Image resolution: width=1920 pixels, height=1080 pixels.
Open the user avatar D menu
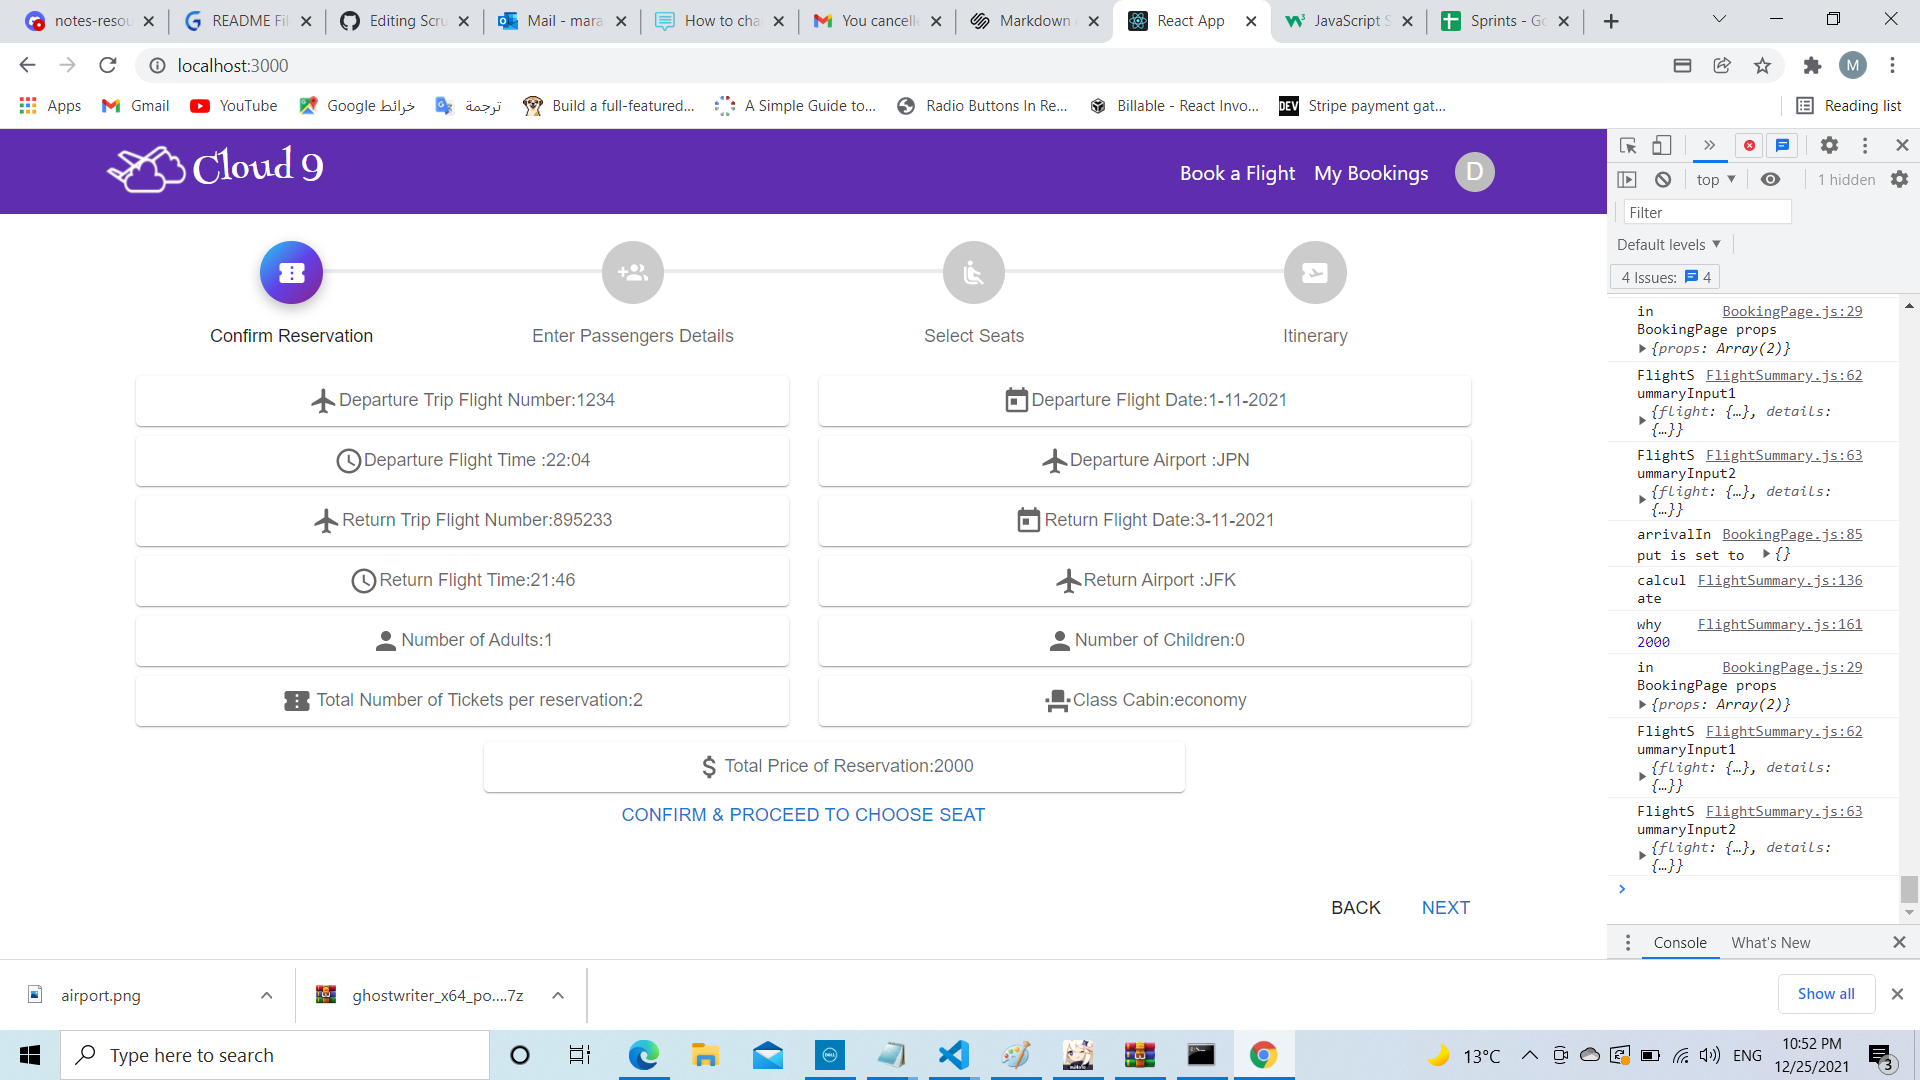tap(1474, 172)
